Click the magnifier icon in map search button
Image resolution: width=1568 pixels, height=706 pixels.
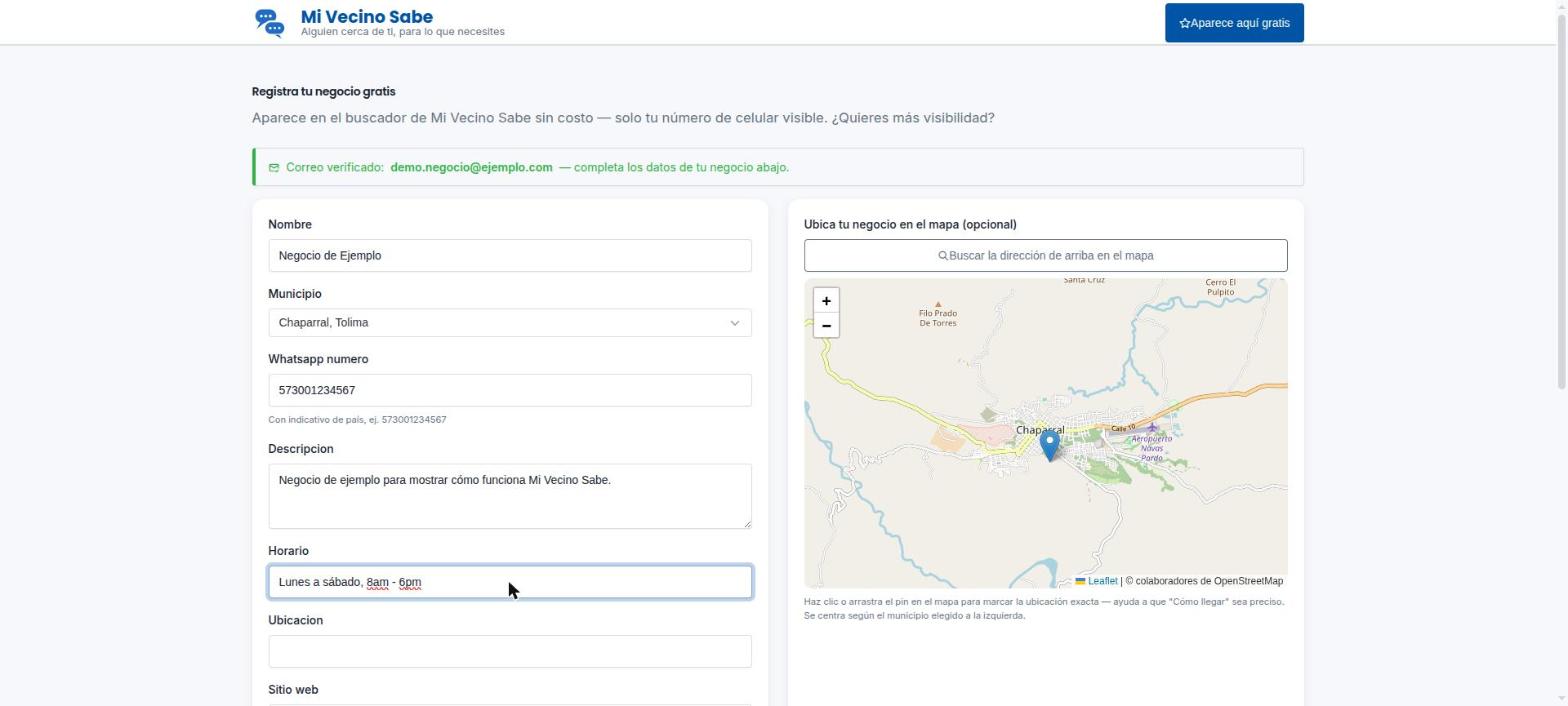pos(943,256)
